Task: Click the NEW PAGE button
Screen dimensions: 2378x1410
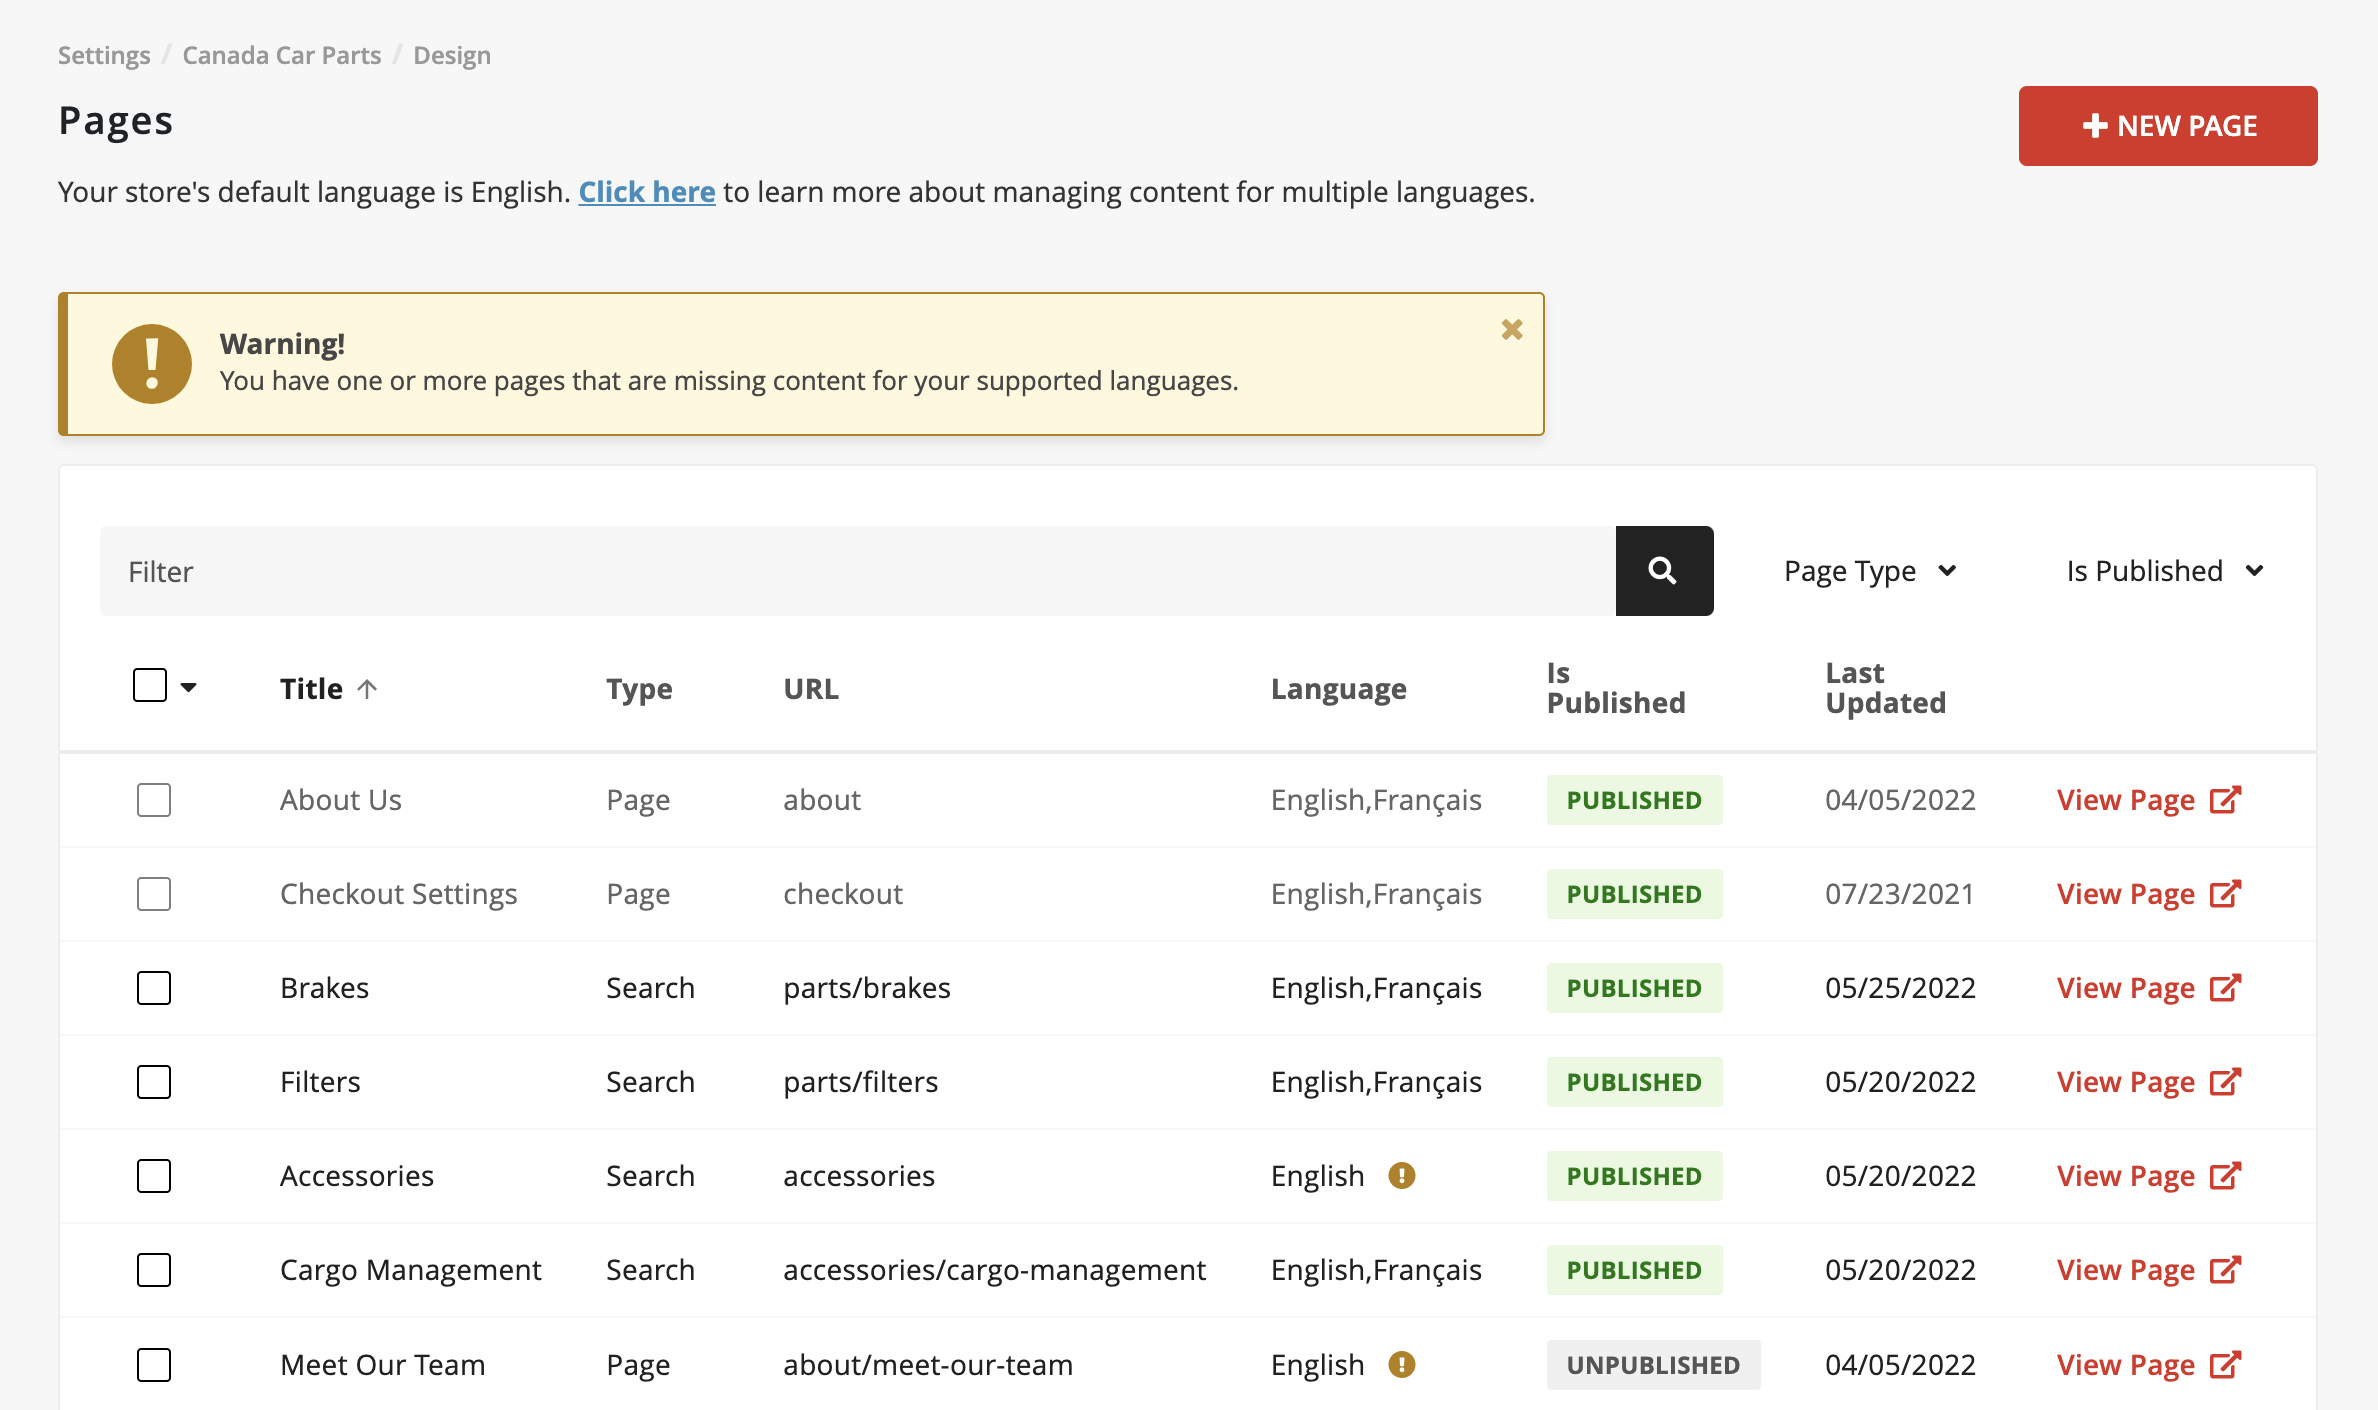Action: (2168, 126)
